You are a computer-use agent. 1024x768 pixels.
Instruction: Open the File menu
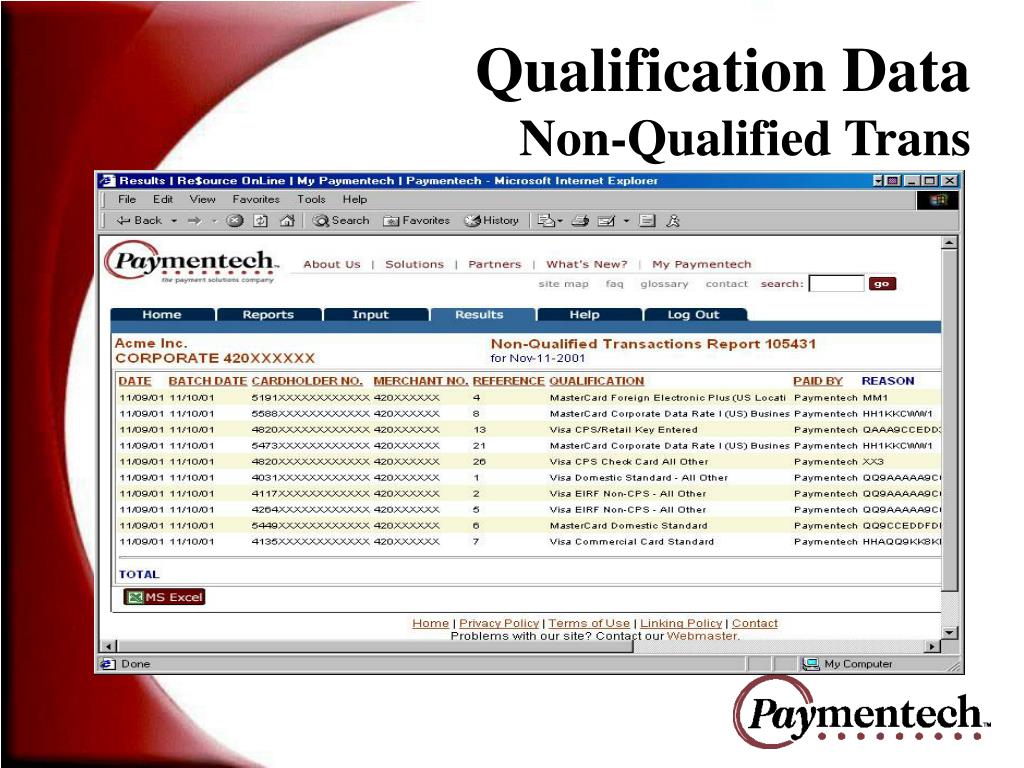pyautogui.click(x=127, y=199)
